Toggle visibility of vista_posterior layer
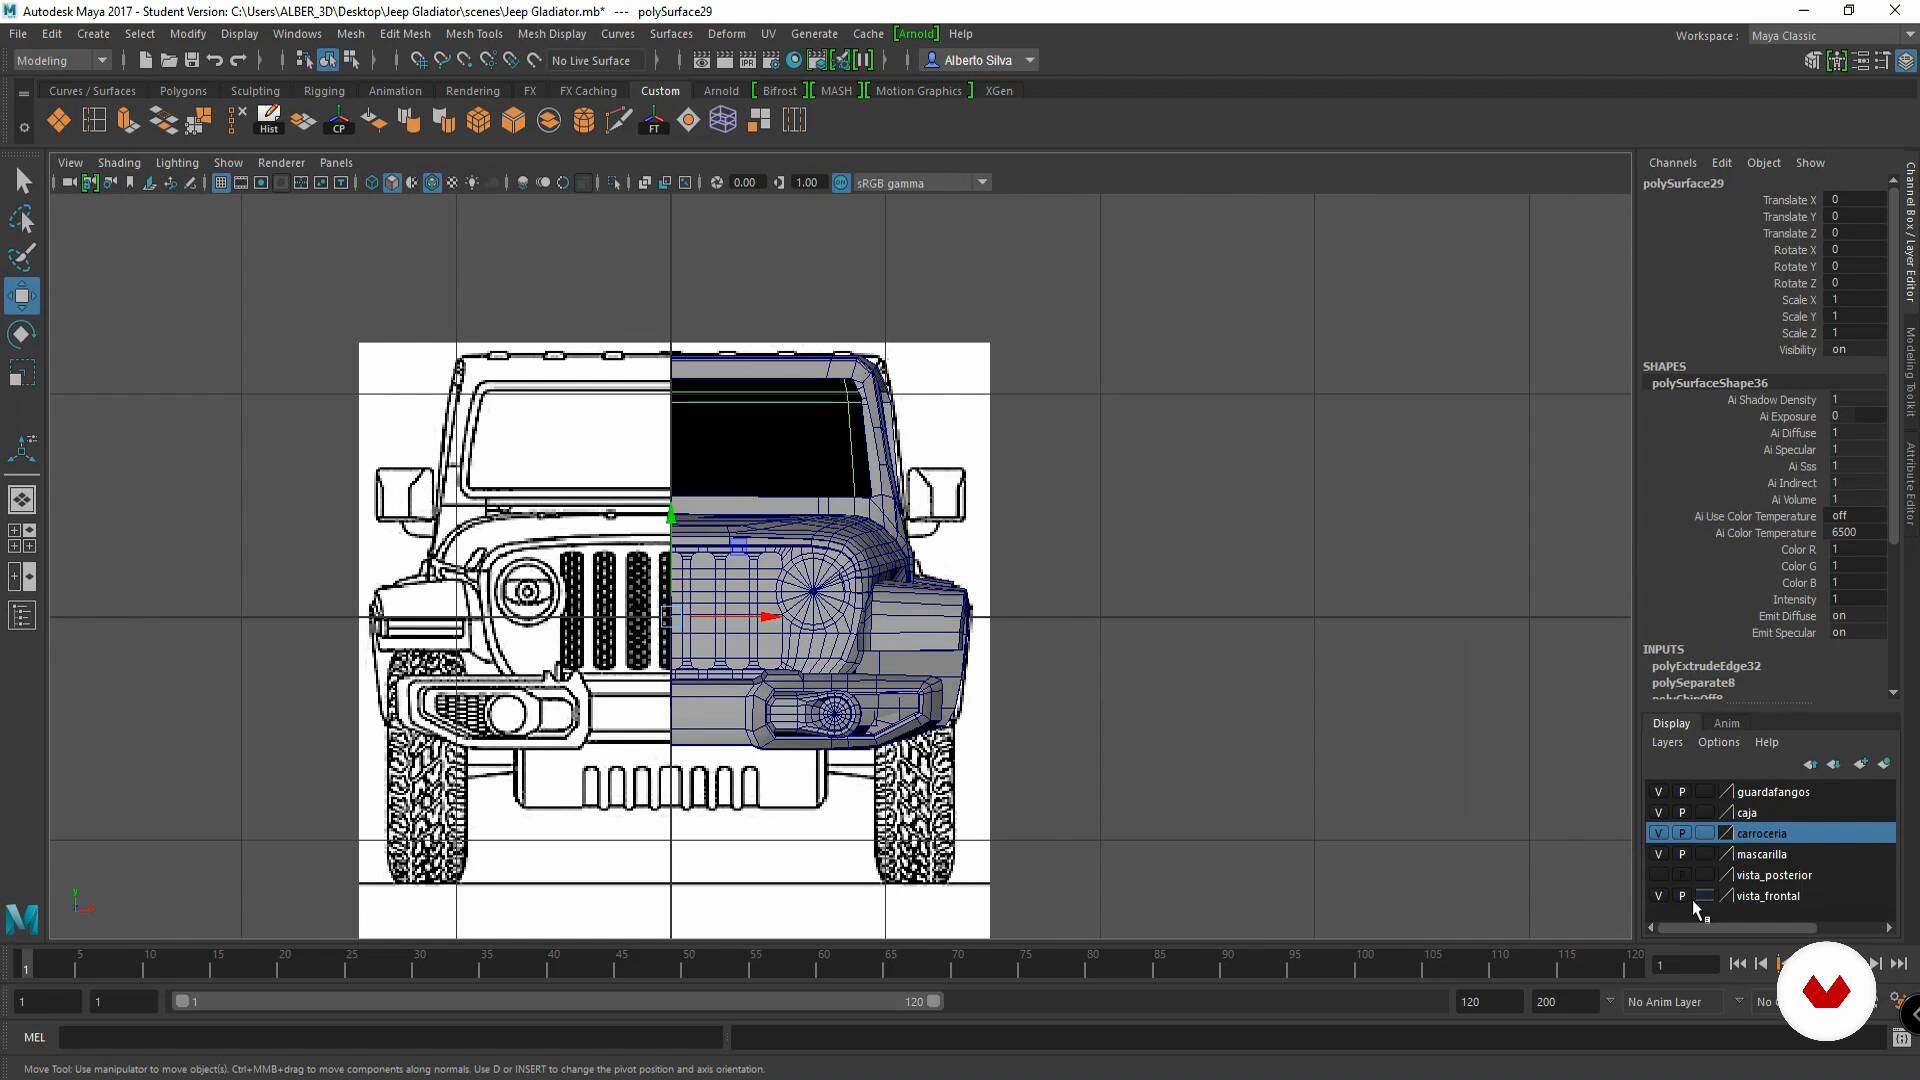The height and width of the screenshot is (1080, 1920). [1658, 876]
